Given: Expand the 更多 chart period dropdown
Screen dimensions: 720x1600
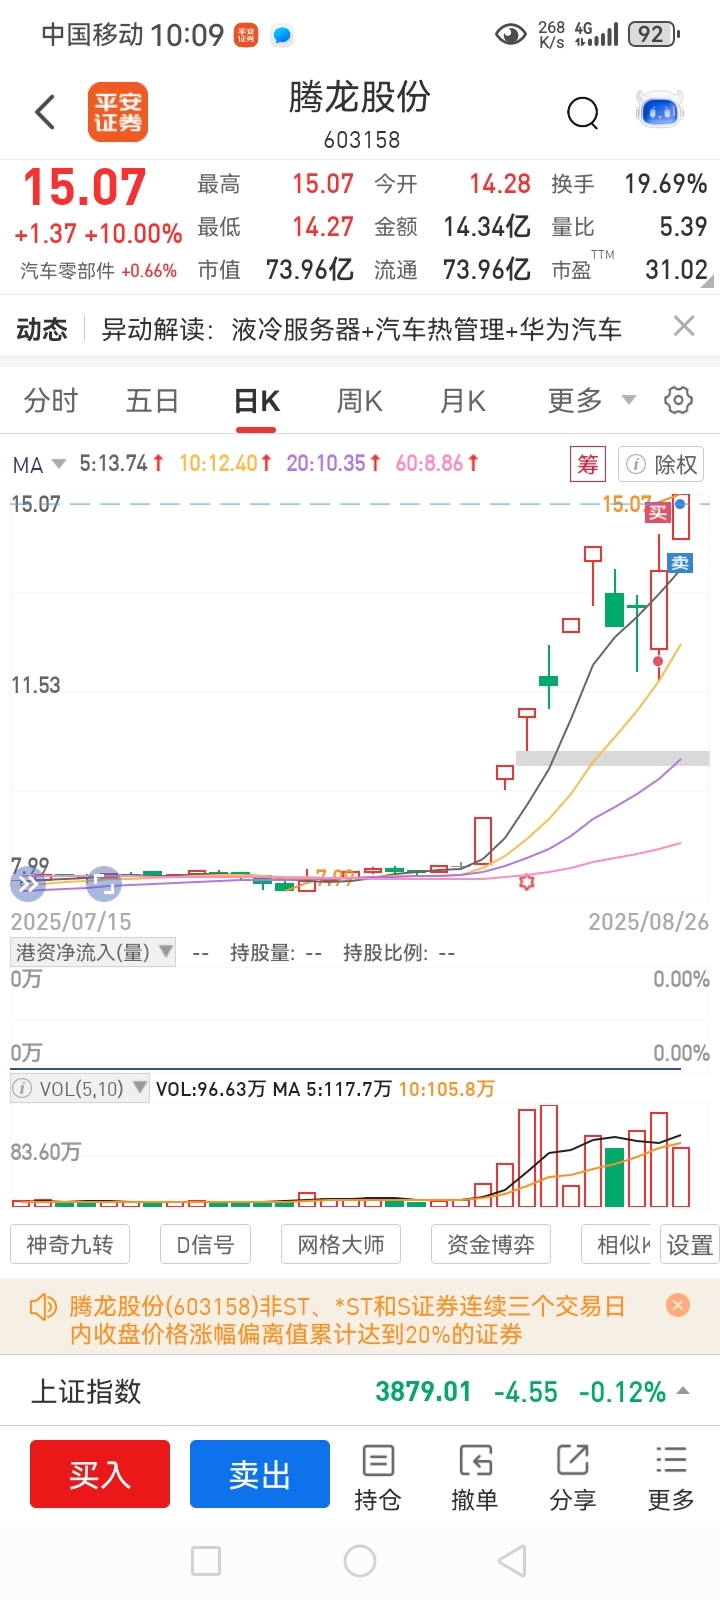Looking at the screenshot, I should 592,401.
